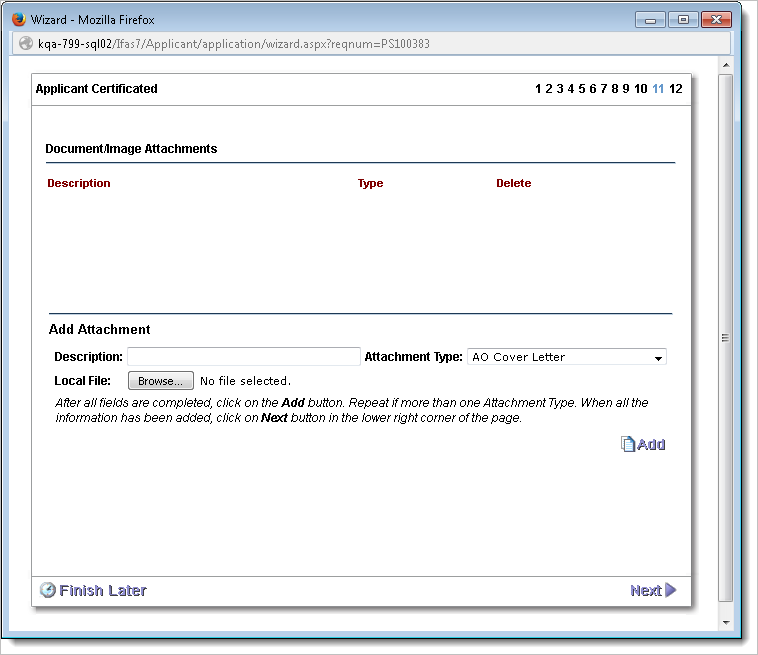Image resolution: width=758 pixels, height=655 pixels.
Task: Minimize the Wizard window
Action: [x=650, y=20]
